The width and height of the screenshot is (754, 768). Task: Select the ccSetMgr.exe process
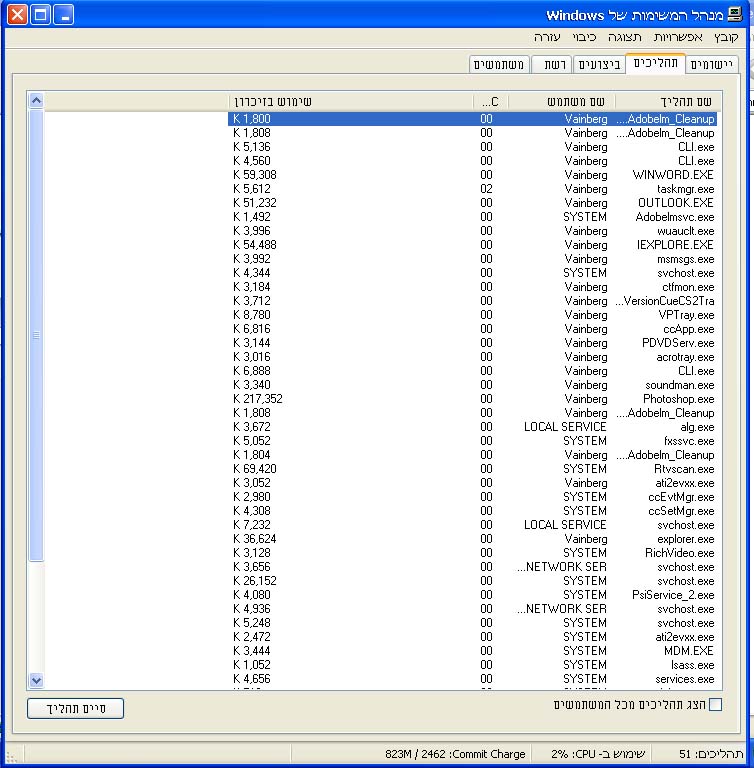point(472,511)
